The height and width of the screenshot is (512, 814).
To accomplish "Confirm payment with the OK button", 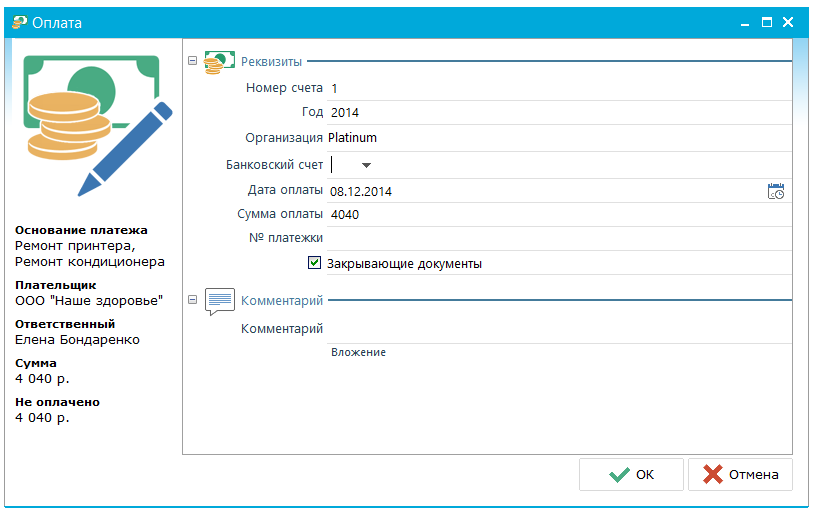I will coord(631,474).
